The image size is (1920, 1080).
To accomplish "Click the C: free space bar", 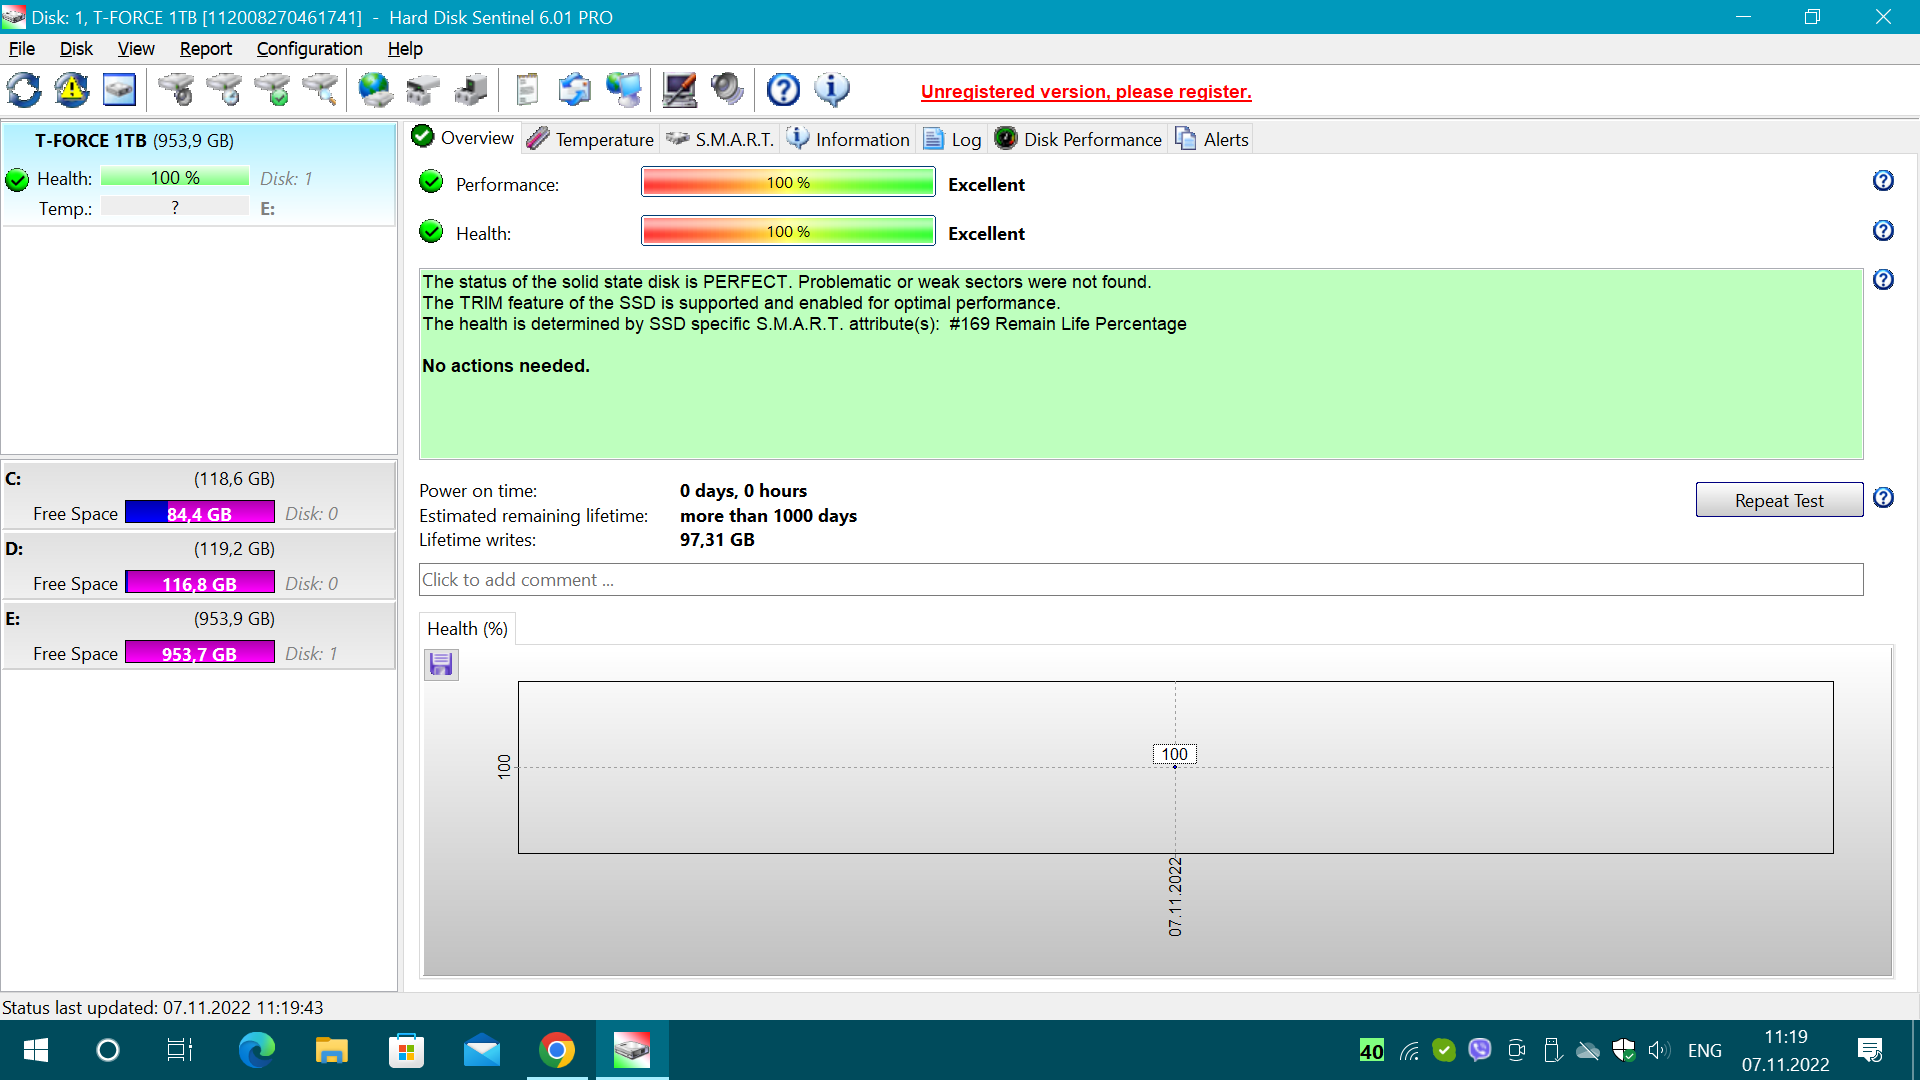I will pyautogui.click(x=199, y=513).
